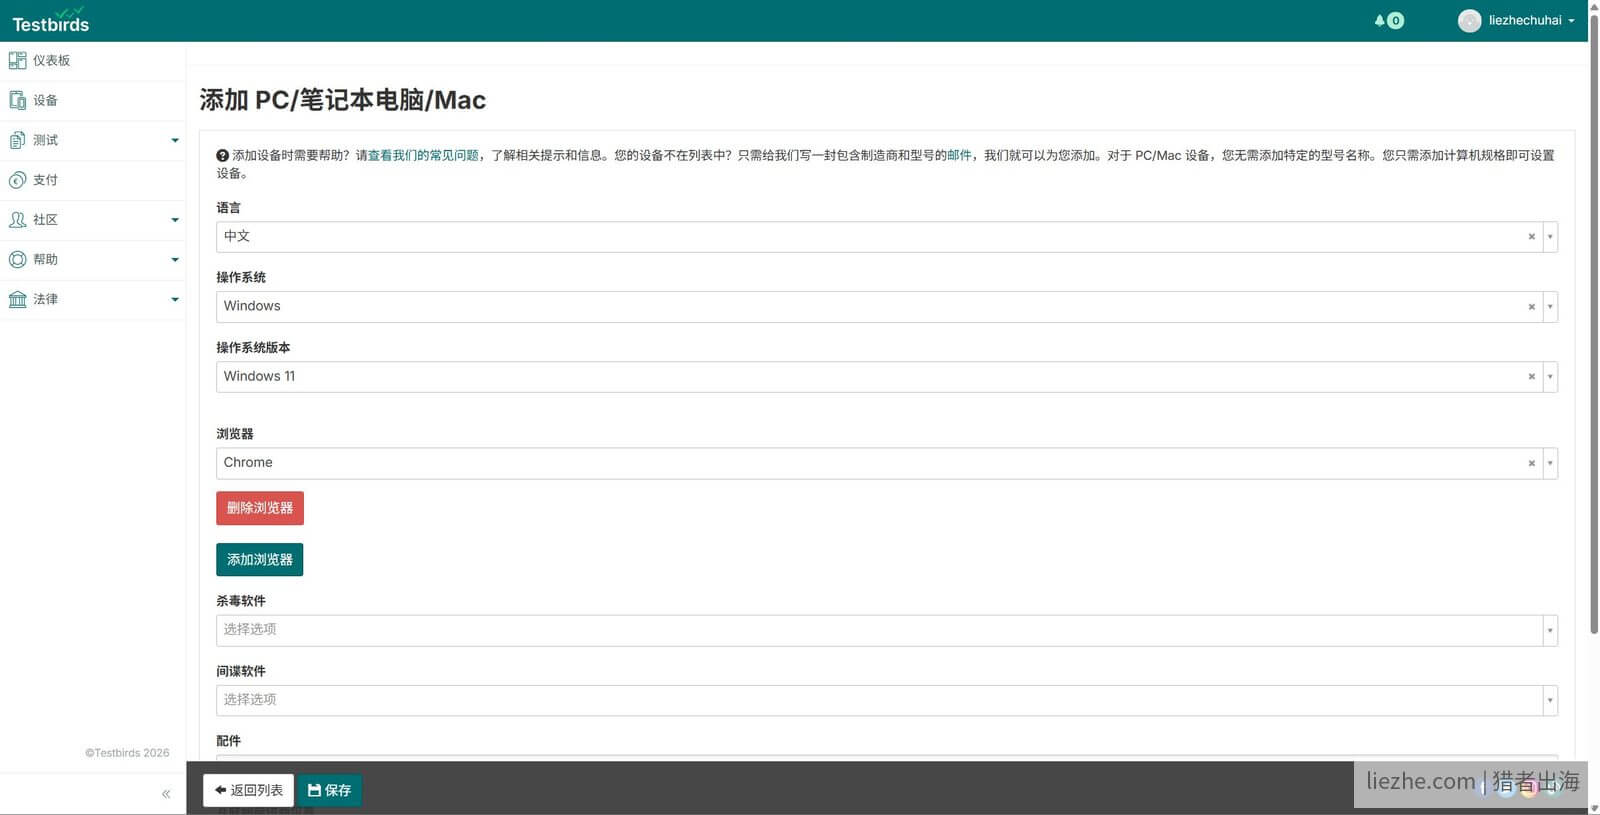Open the 杀毒软件 dropdown
Viewport: 1600px width, 815px height.
click(886, 630)
